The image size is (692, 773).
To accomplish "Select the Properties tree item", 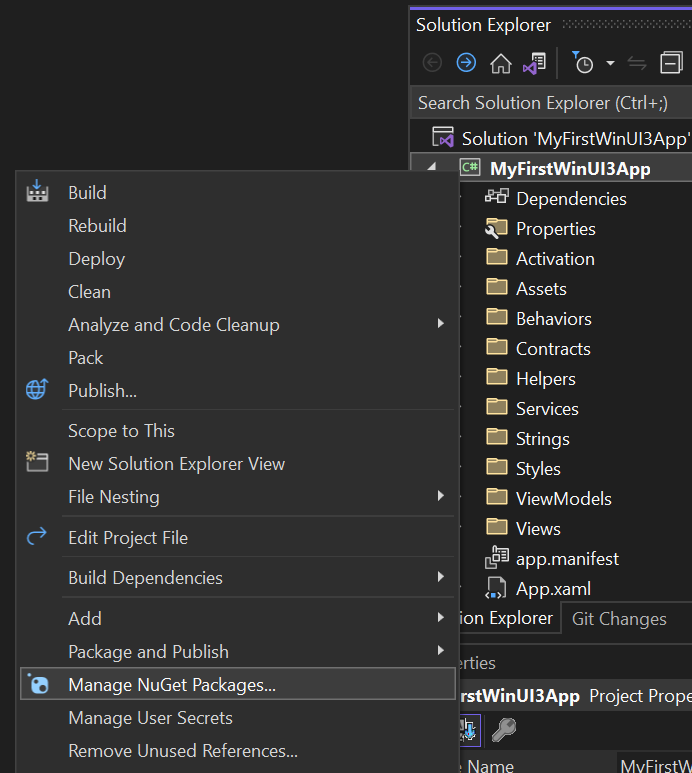I will coord(555,229).
